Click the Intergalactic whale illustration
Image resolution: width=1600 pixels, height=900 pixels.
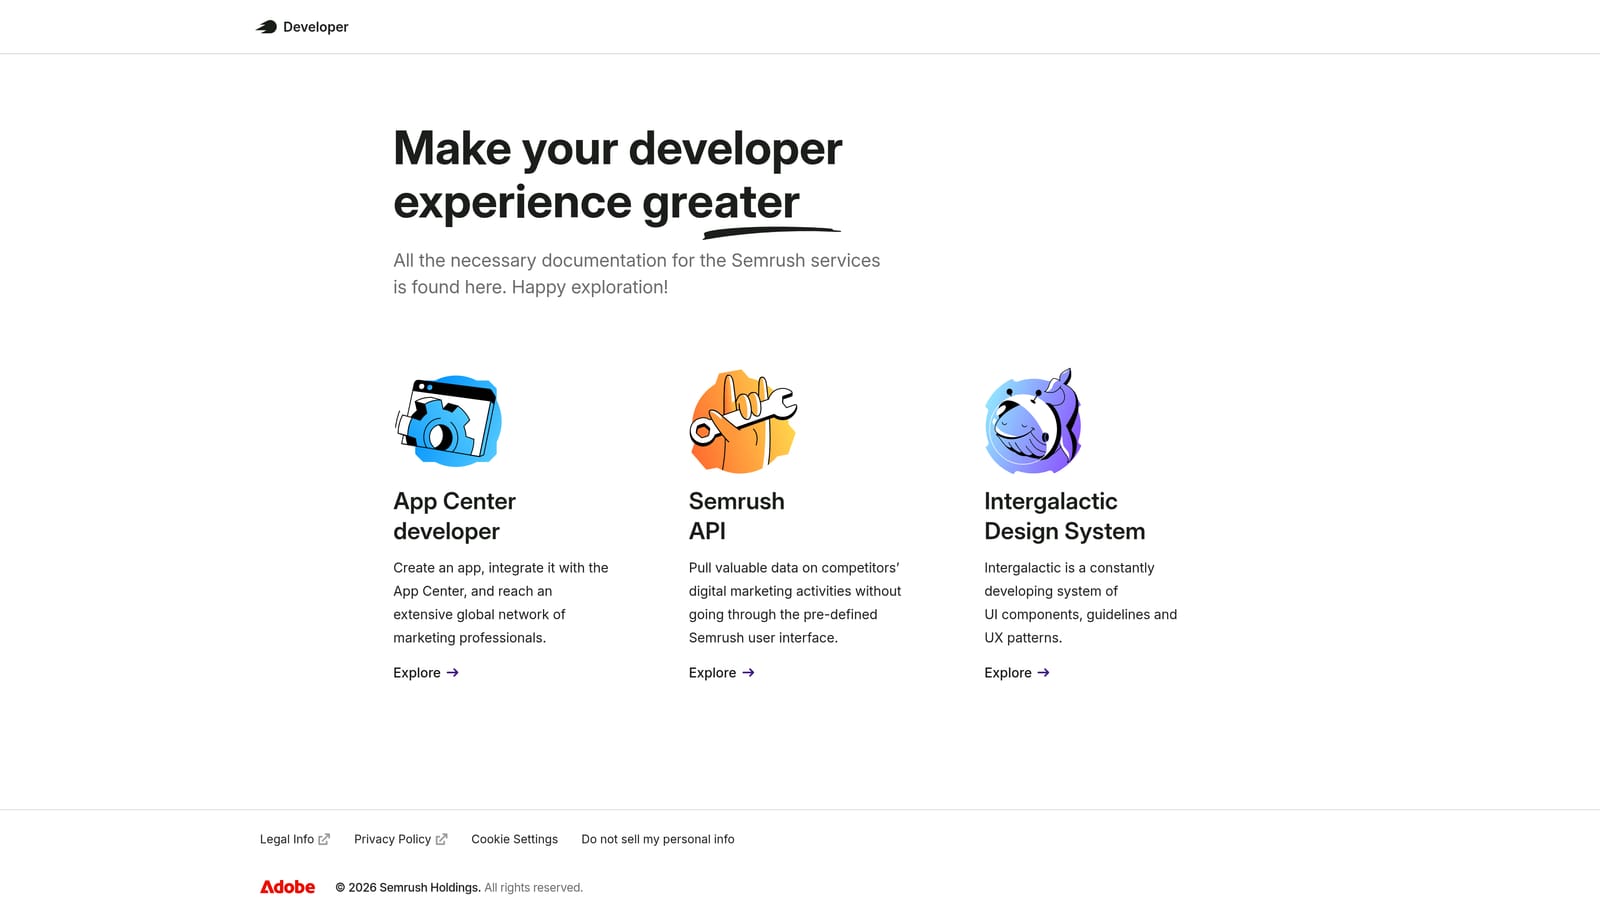(x=1034, y=421)
